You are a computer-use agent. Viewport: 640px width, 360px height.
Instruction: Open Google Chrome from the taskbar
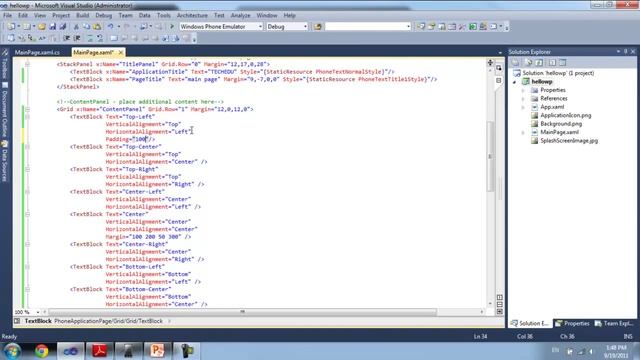click(41, 351)
